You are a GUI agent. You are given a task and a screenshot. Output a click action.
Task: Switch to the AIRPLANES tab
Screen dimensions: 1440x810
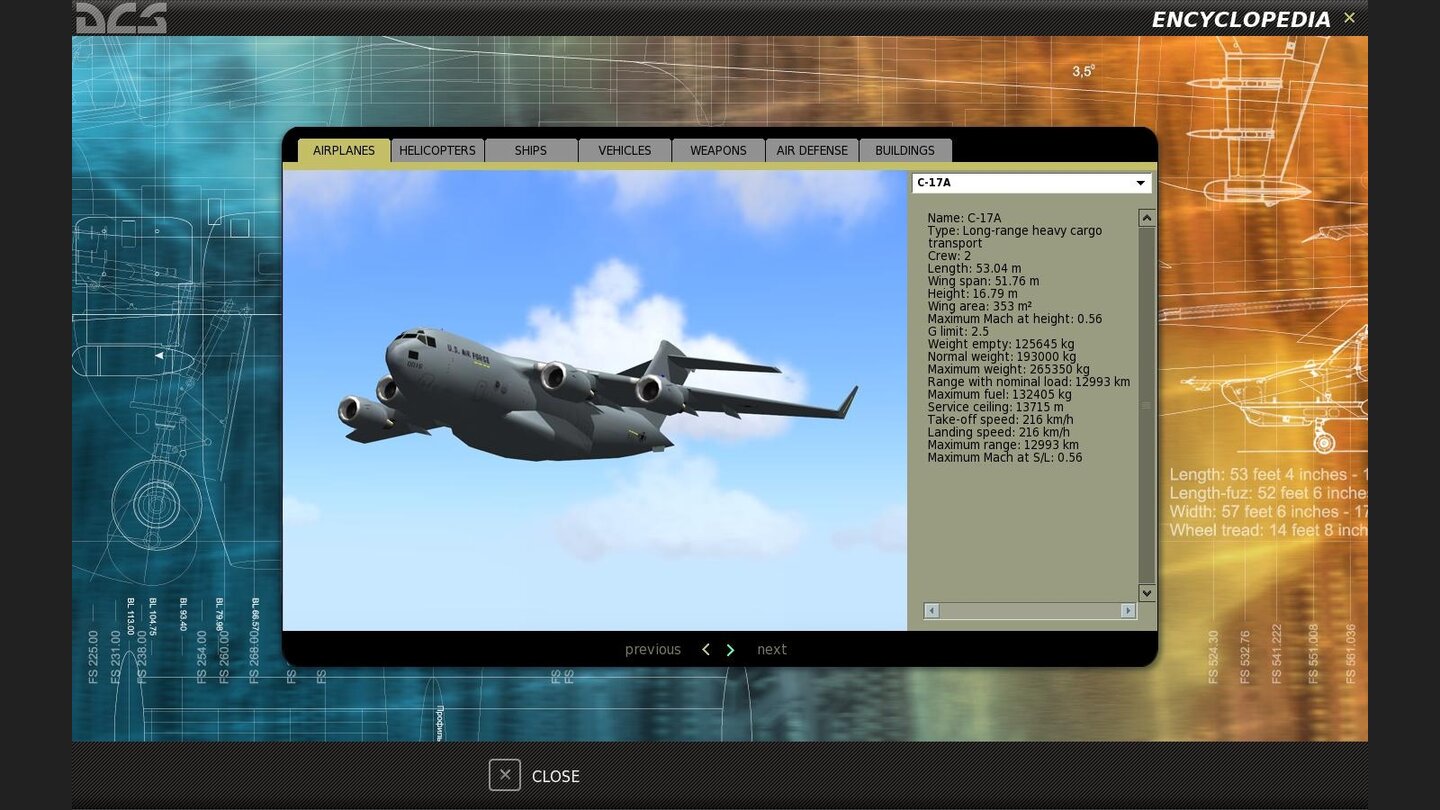(344, 150)
